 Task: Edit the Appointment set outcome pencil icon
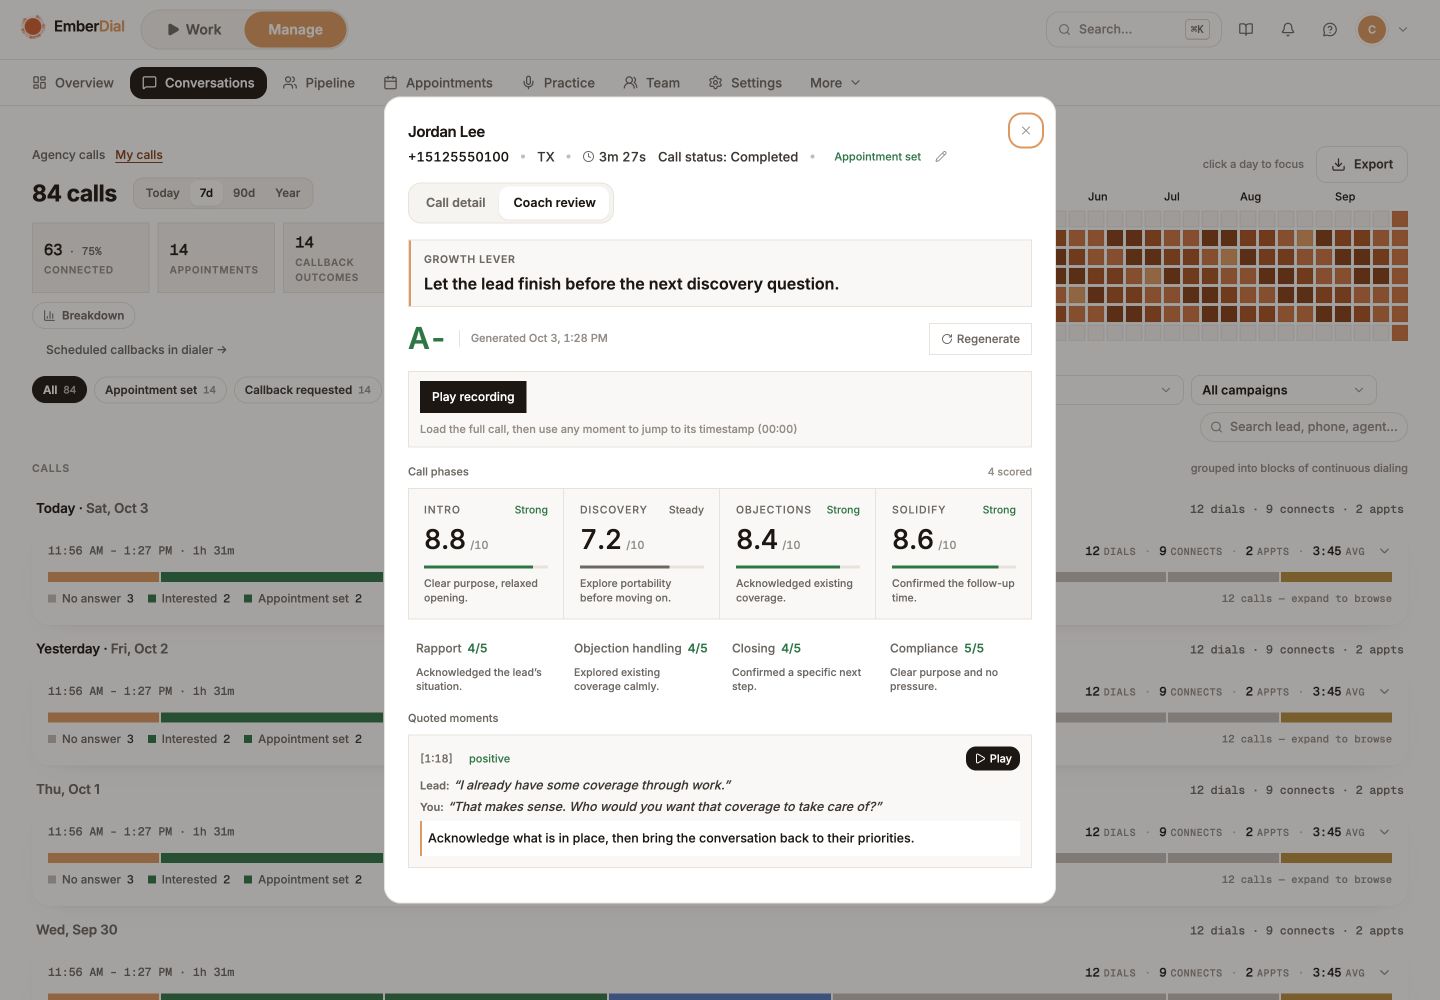(941, 157)
